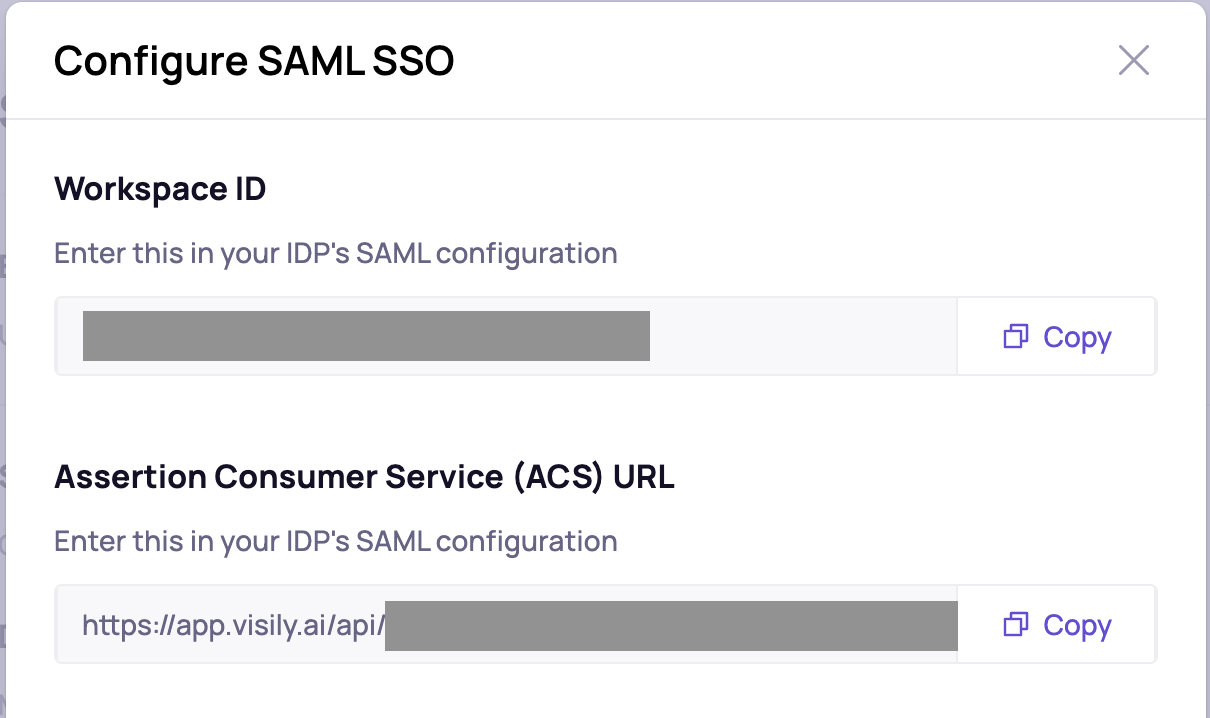Click the Workspace ID heading
1210x718 pixels.
(x=160, y=188)
